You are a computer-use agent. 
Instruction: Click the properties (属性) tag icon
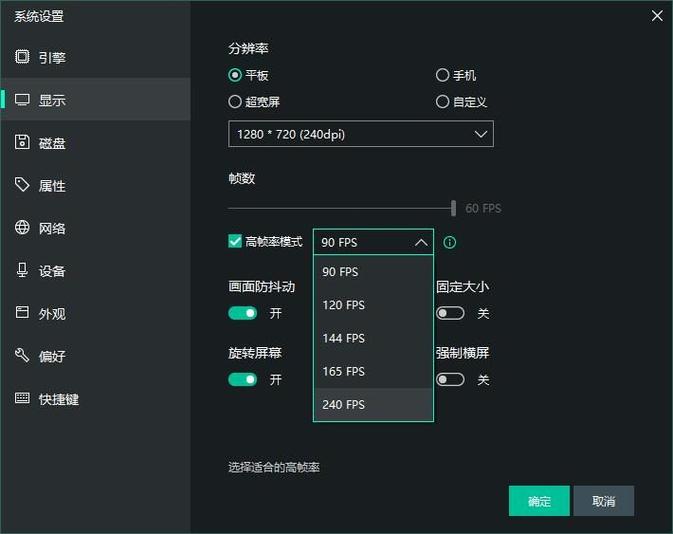(22, 185)
